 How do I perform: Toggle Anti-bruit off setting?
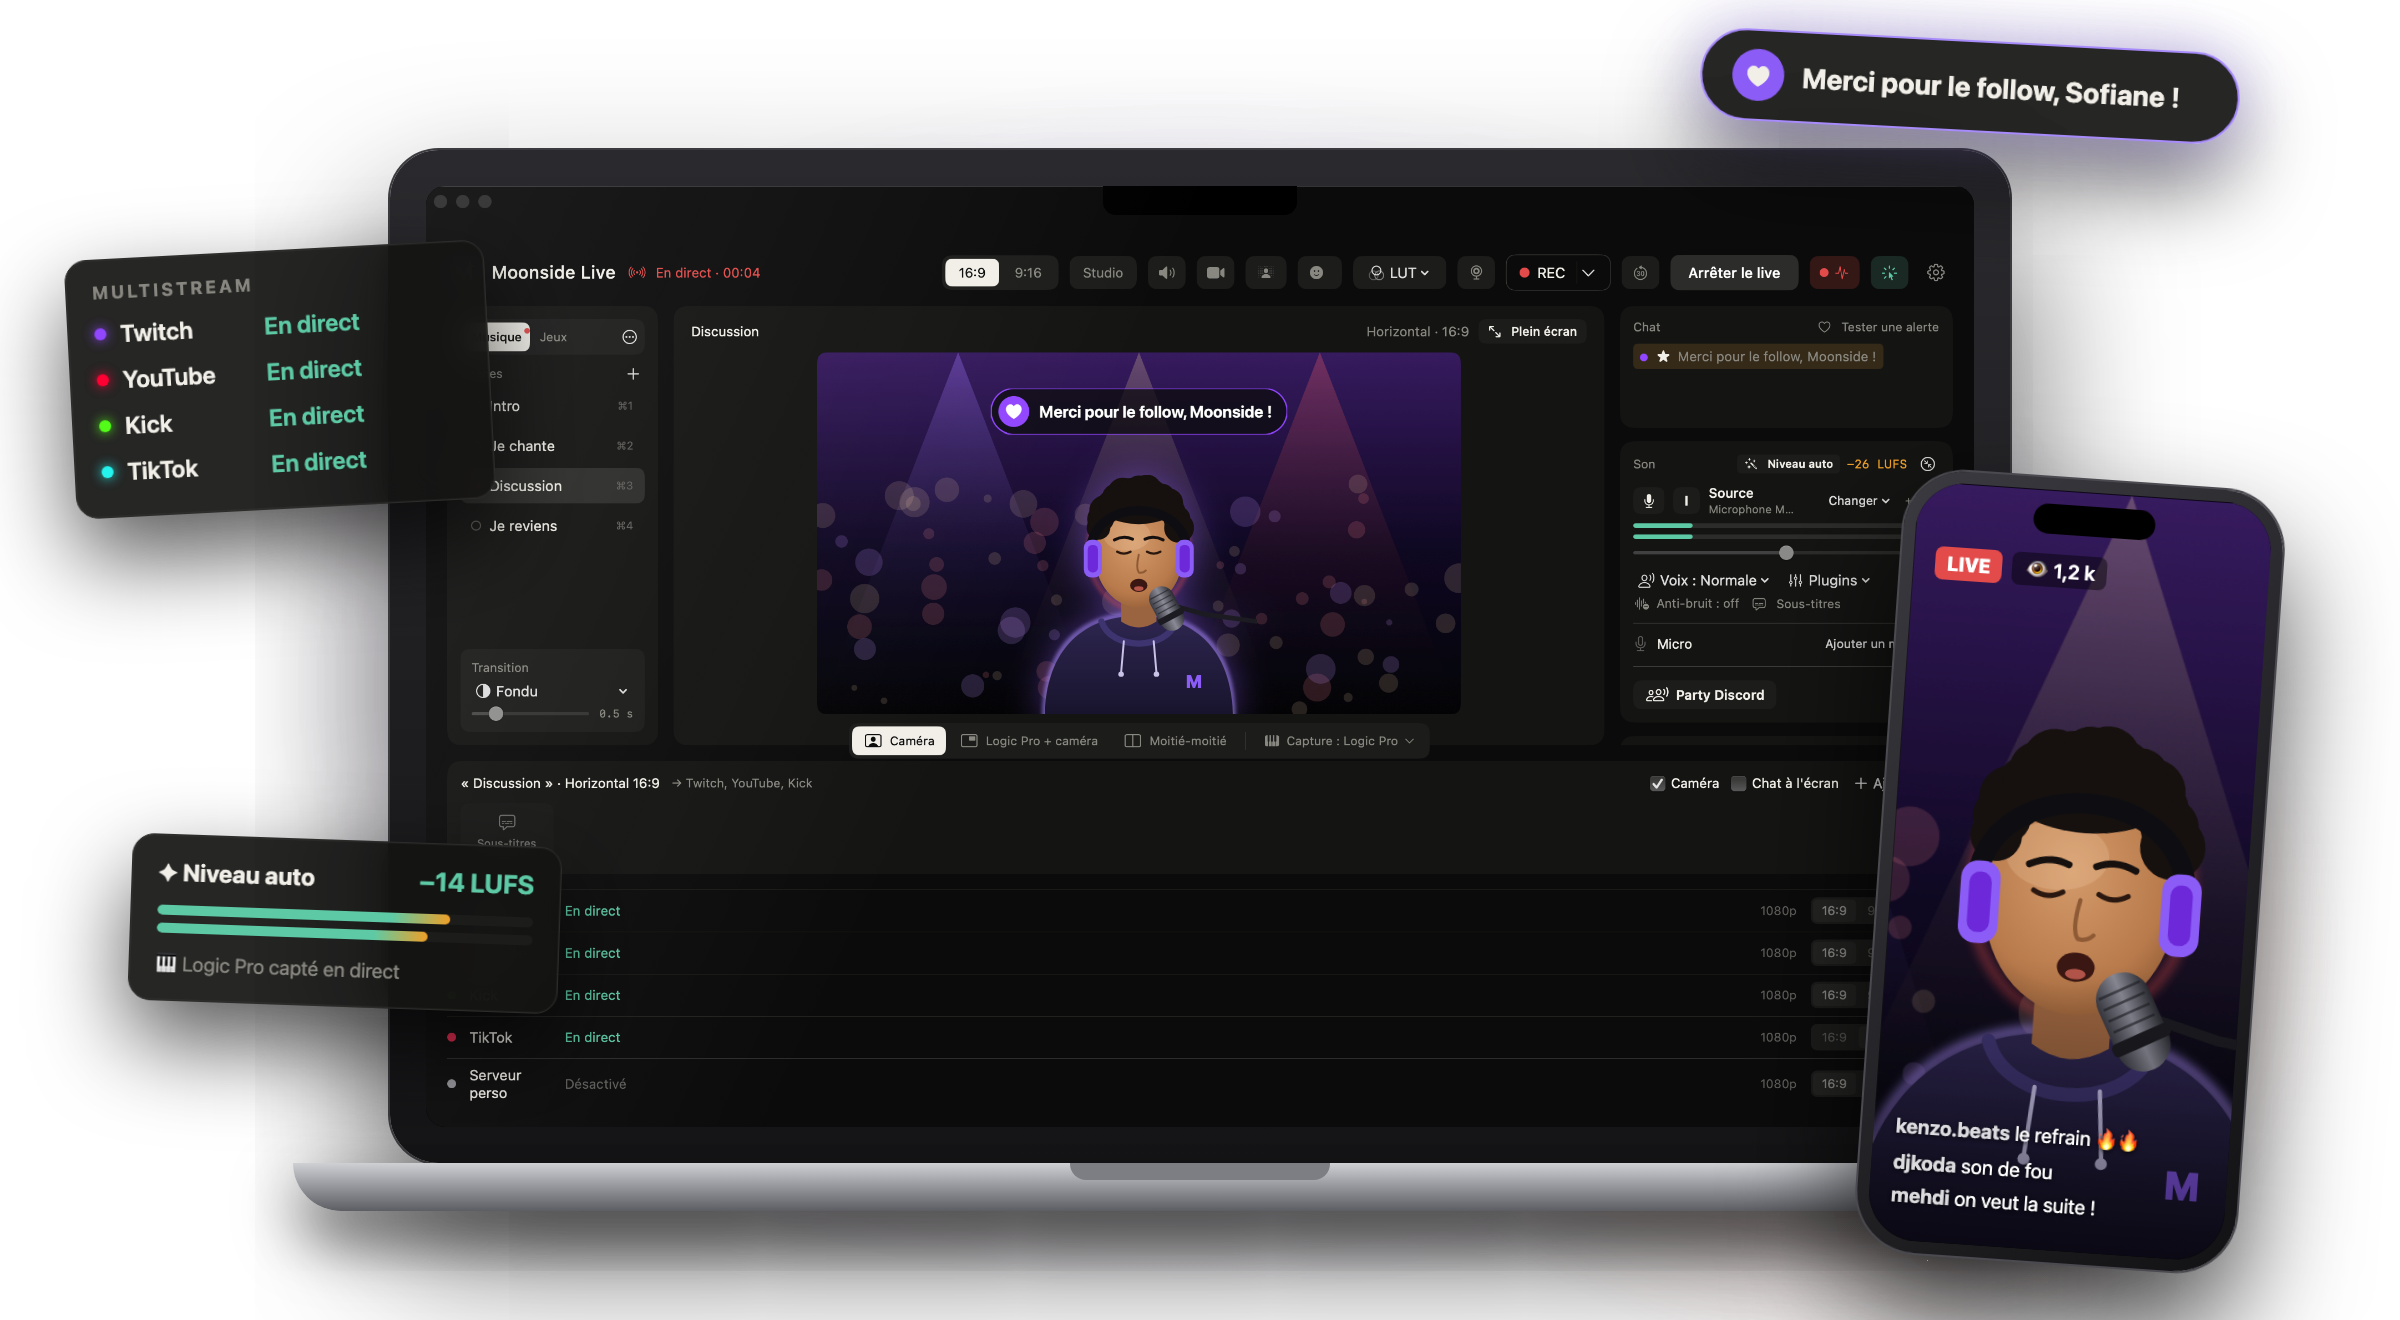click(1687, 604)
